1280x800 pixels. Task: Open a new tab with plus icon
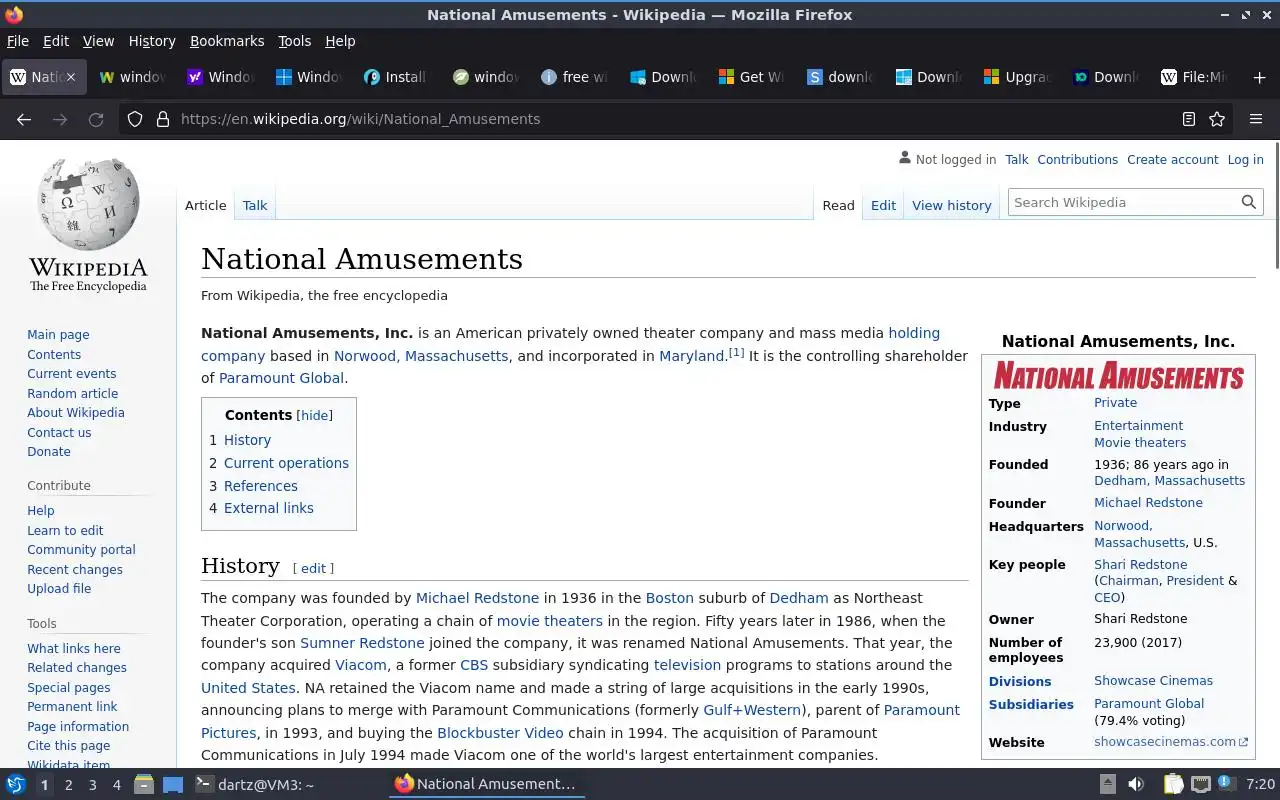click(1259, 77)
